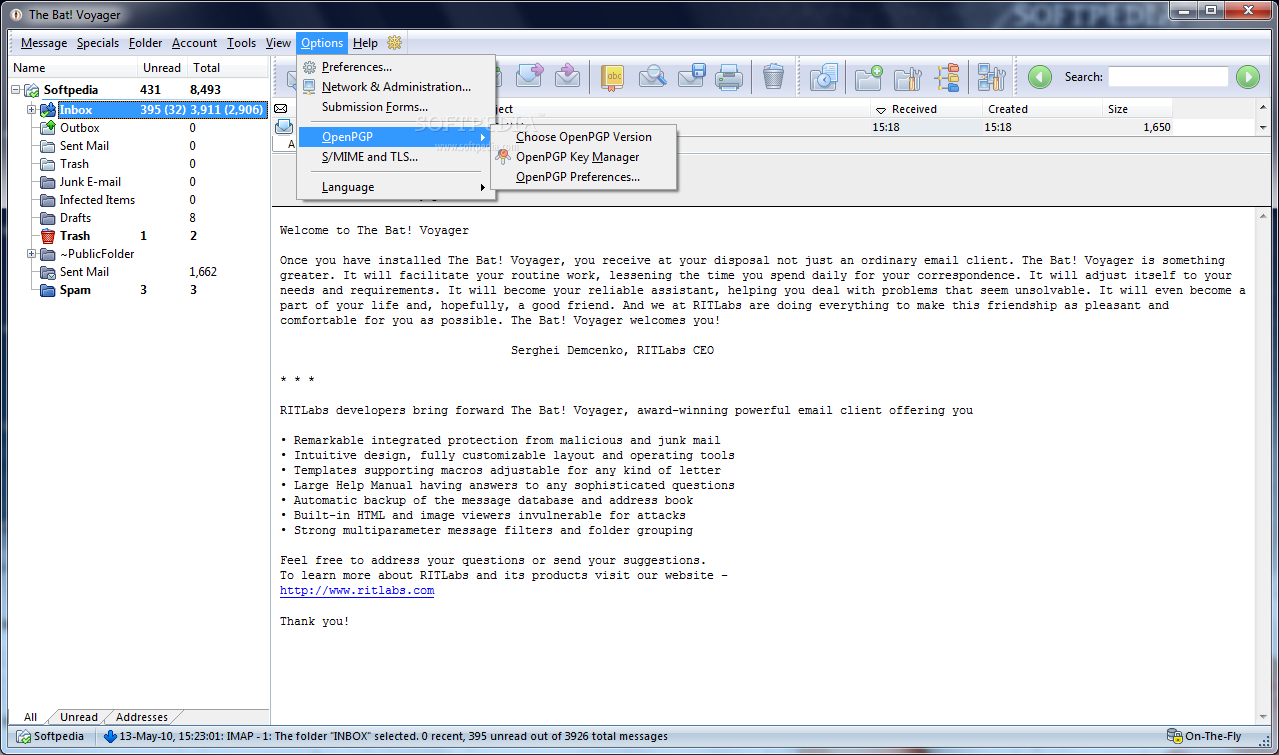Open the Folder menu
Image resolution: width=1279 pixels, height=755 pixels.
(x=146, y=43)
